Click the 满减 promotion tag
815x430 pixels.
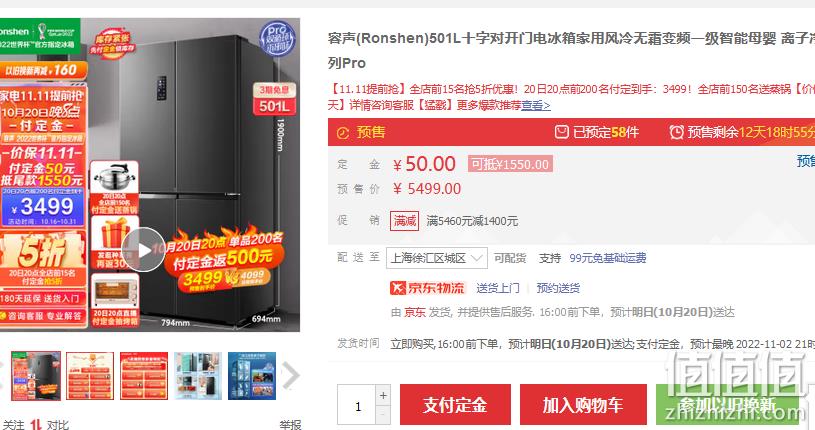click(x=404, y=221)
